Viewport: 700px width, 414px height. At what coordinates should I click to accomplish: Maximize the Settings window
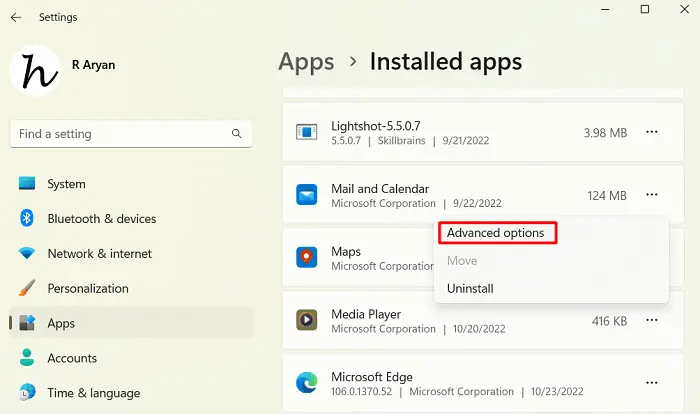click(645, 9)
